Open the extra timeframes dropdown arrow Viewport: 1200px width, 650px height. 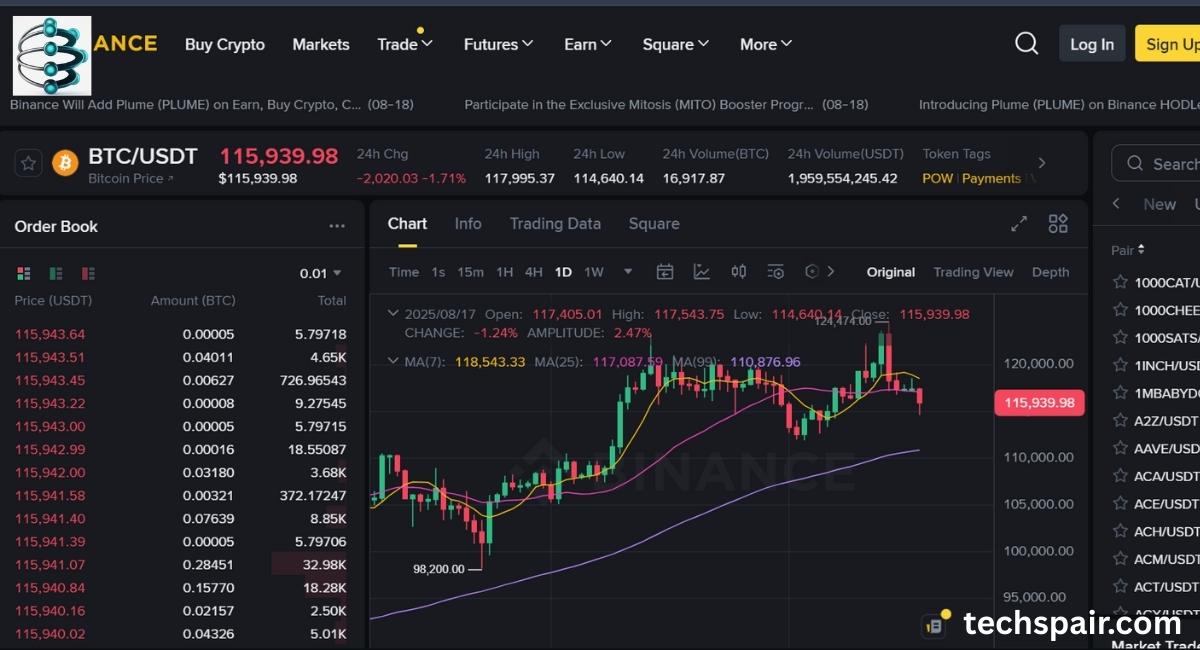click(627, 271)
